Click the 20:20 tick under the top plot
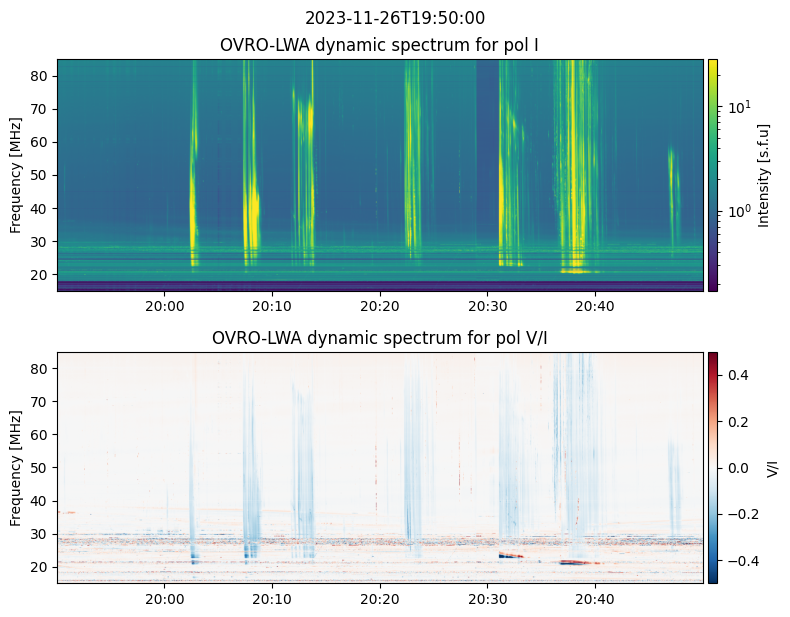790x617 pixels. click(380, 306)
